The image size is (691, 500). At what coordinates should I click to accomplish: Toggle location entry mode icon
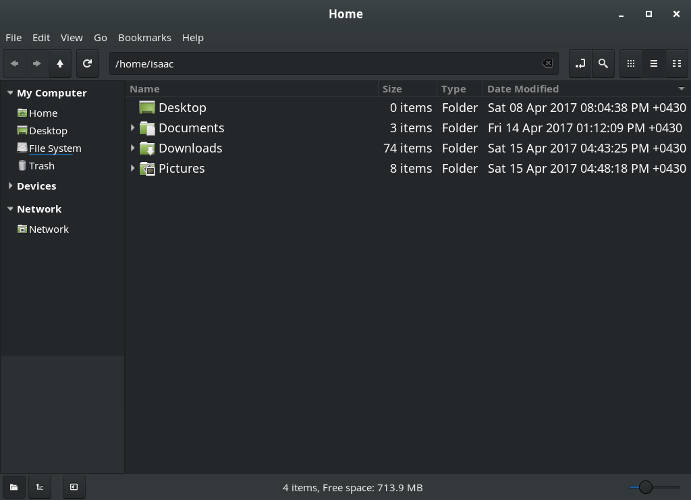[580, 64]
